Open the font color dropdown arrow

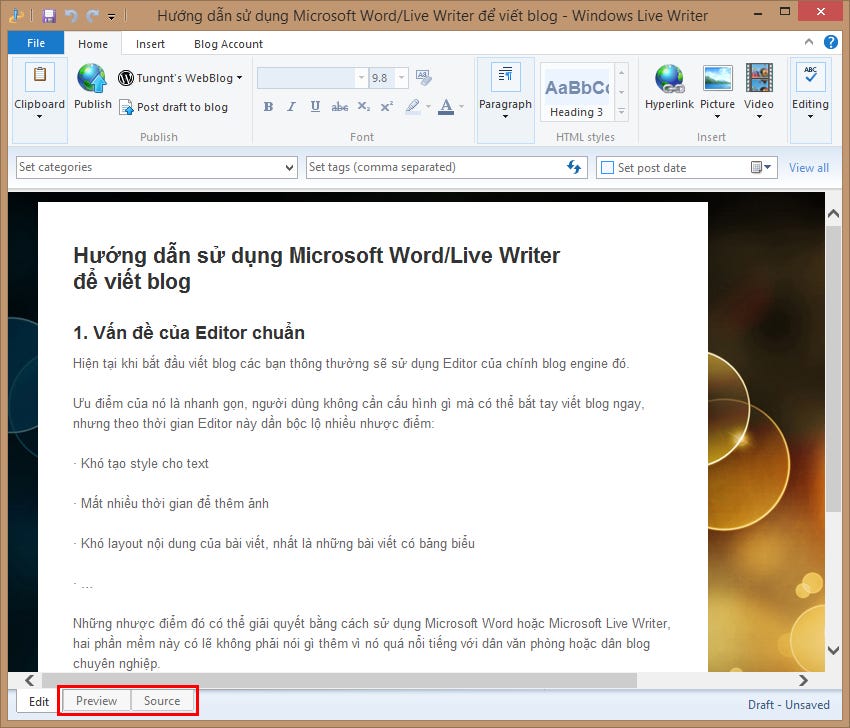click(462, 106)
